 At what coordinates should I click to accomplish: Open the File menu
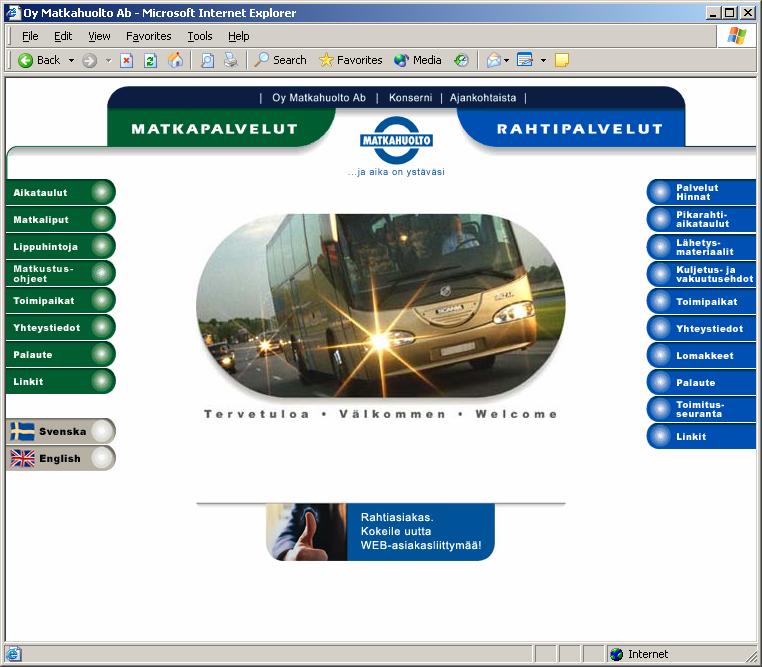point(30,36)
